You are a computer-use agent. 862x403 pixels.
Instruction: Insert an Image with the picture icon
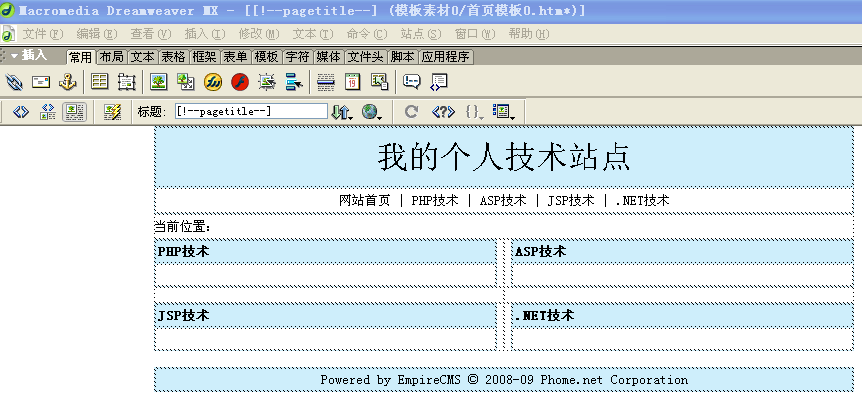click(159, 82)
